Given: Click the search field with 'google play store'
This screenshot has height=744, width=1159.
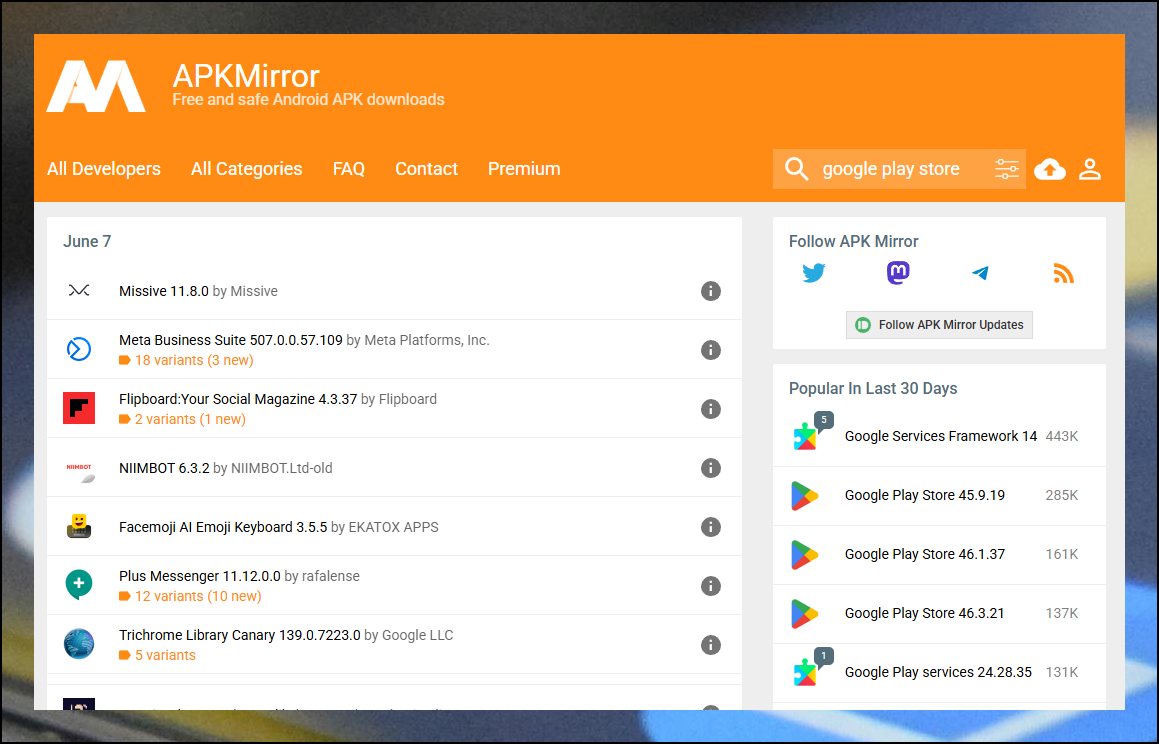Looking at the screenshot, I should (900, 169).
